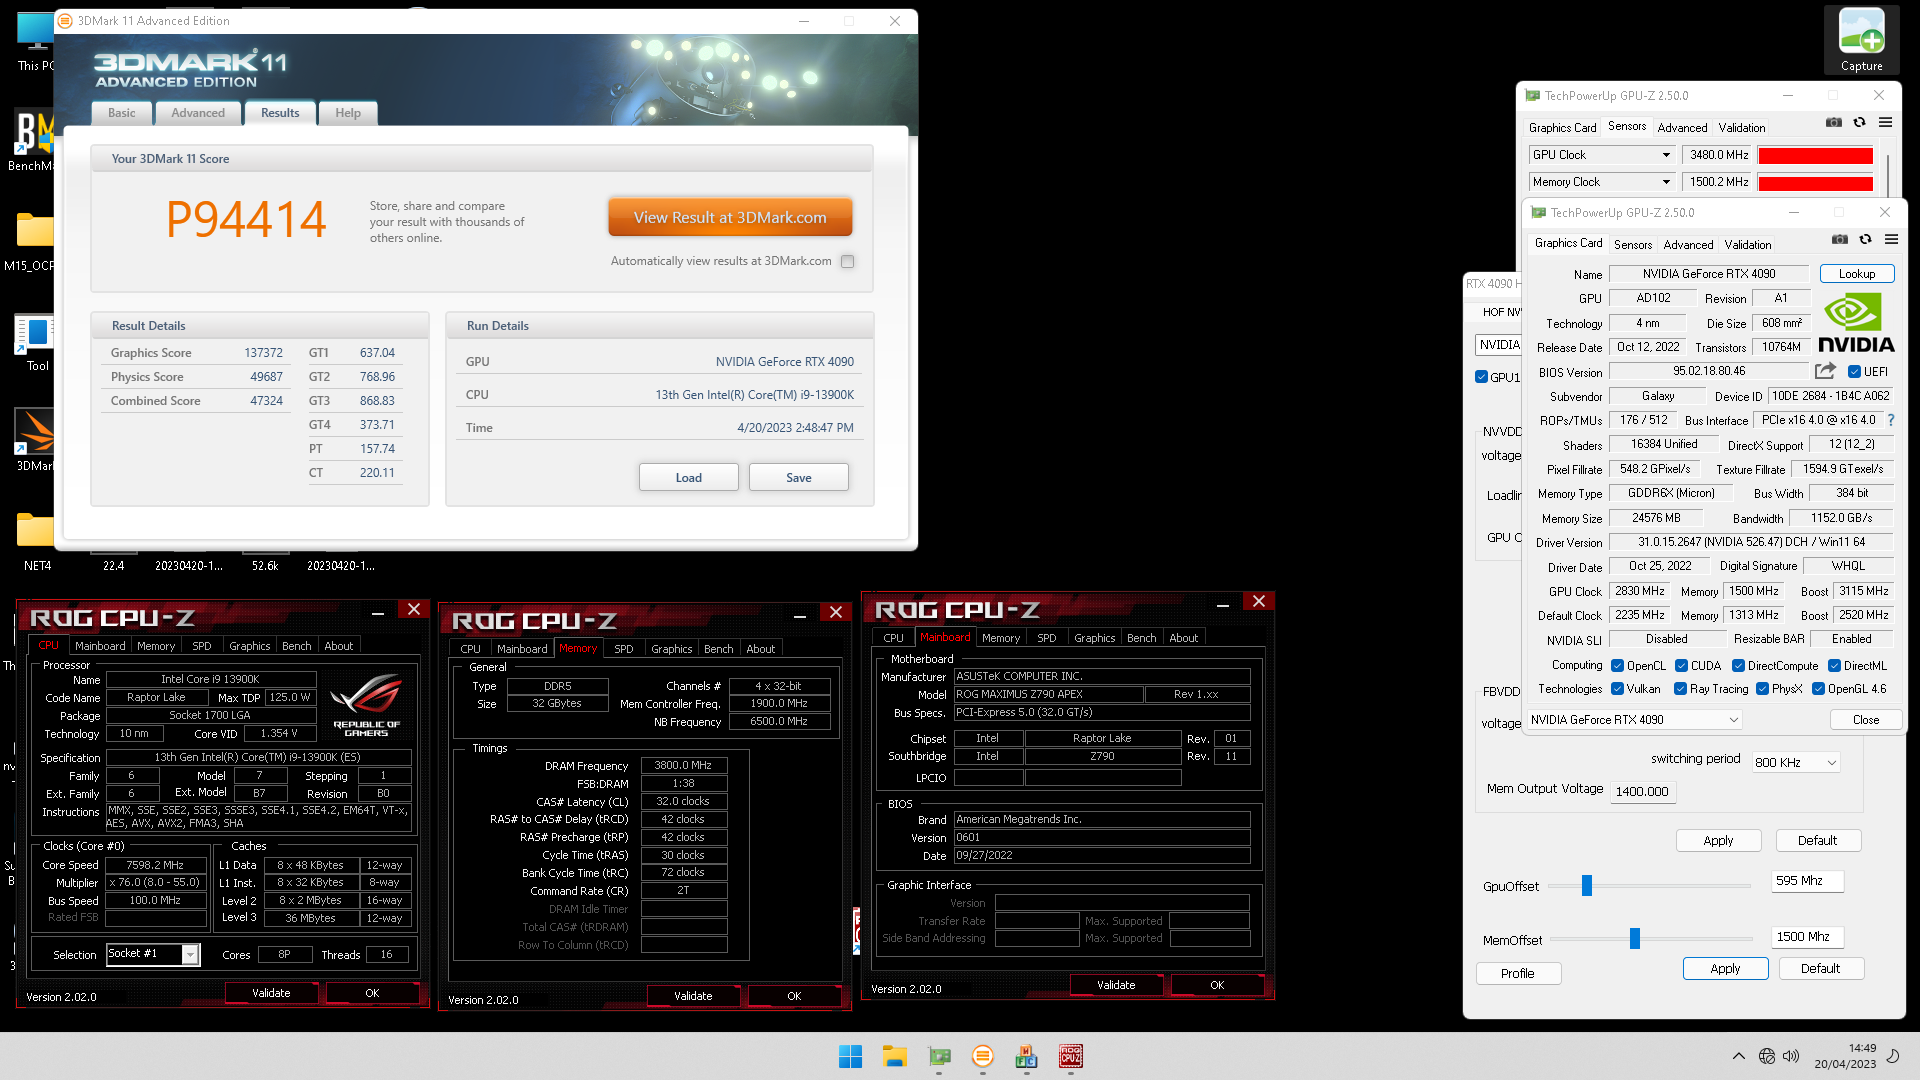
Task: Toggle the OpenGL 4.6 checkbox
Action: point(1818,689)
